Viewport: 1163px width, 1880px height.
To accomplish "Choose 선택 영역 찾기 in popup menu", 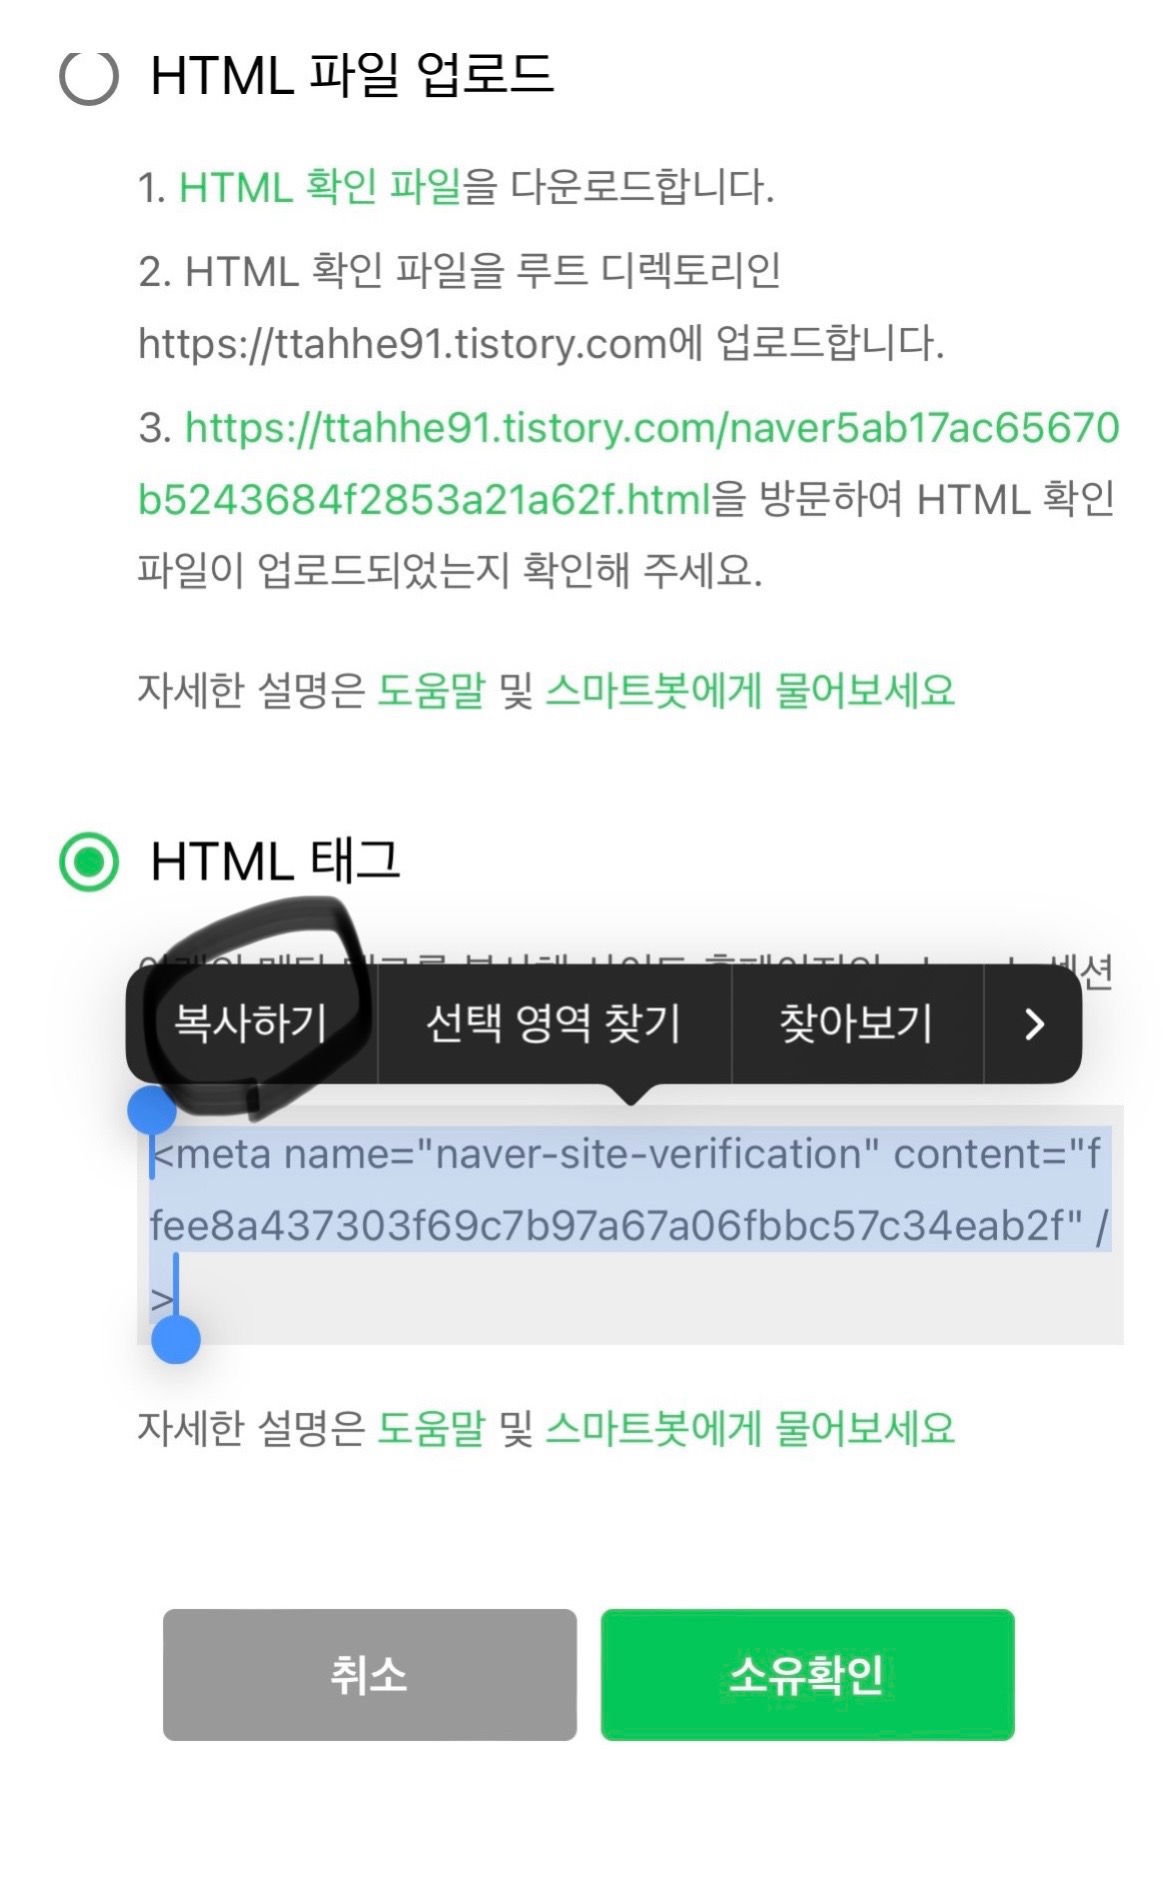I will click(554, 1023).
